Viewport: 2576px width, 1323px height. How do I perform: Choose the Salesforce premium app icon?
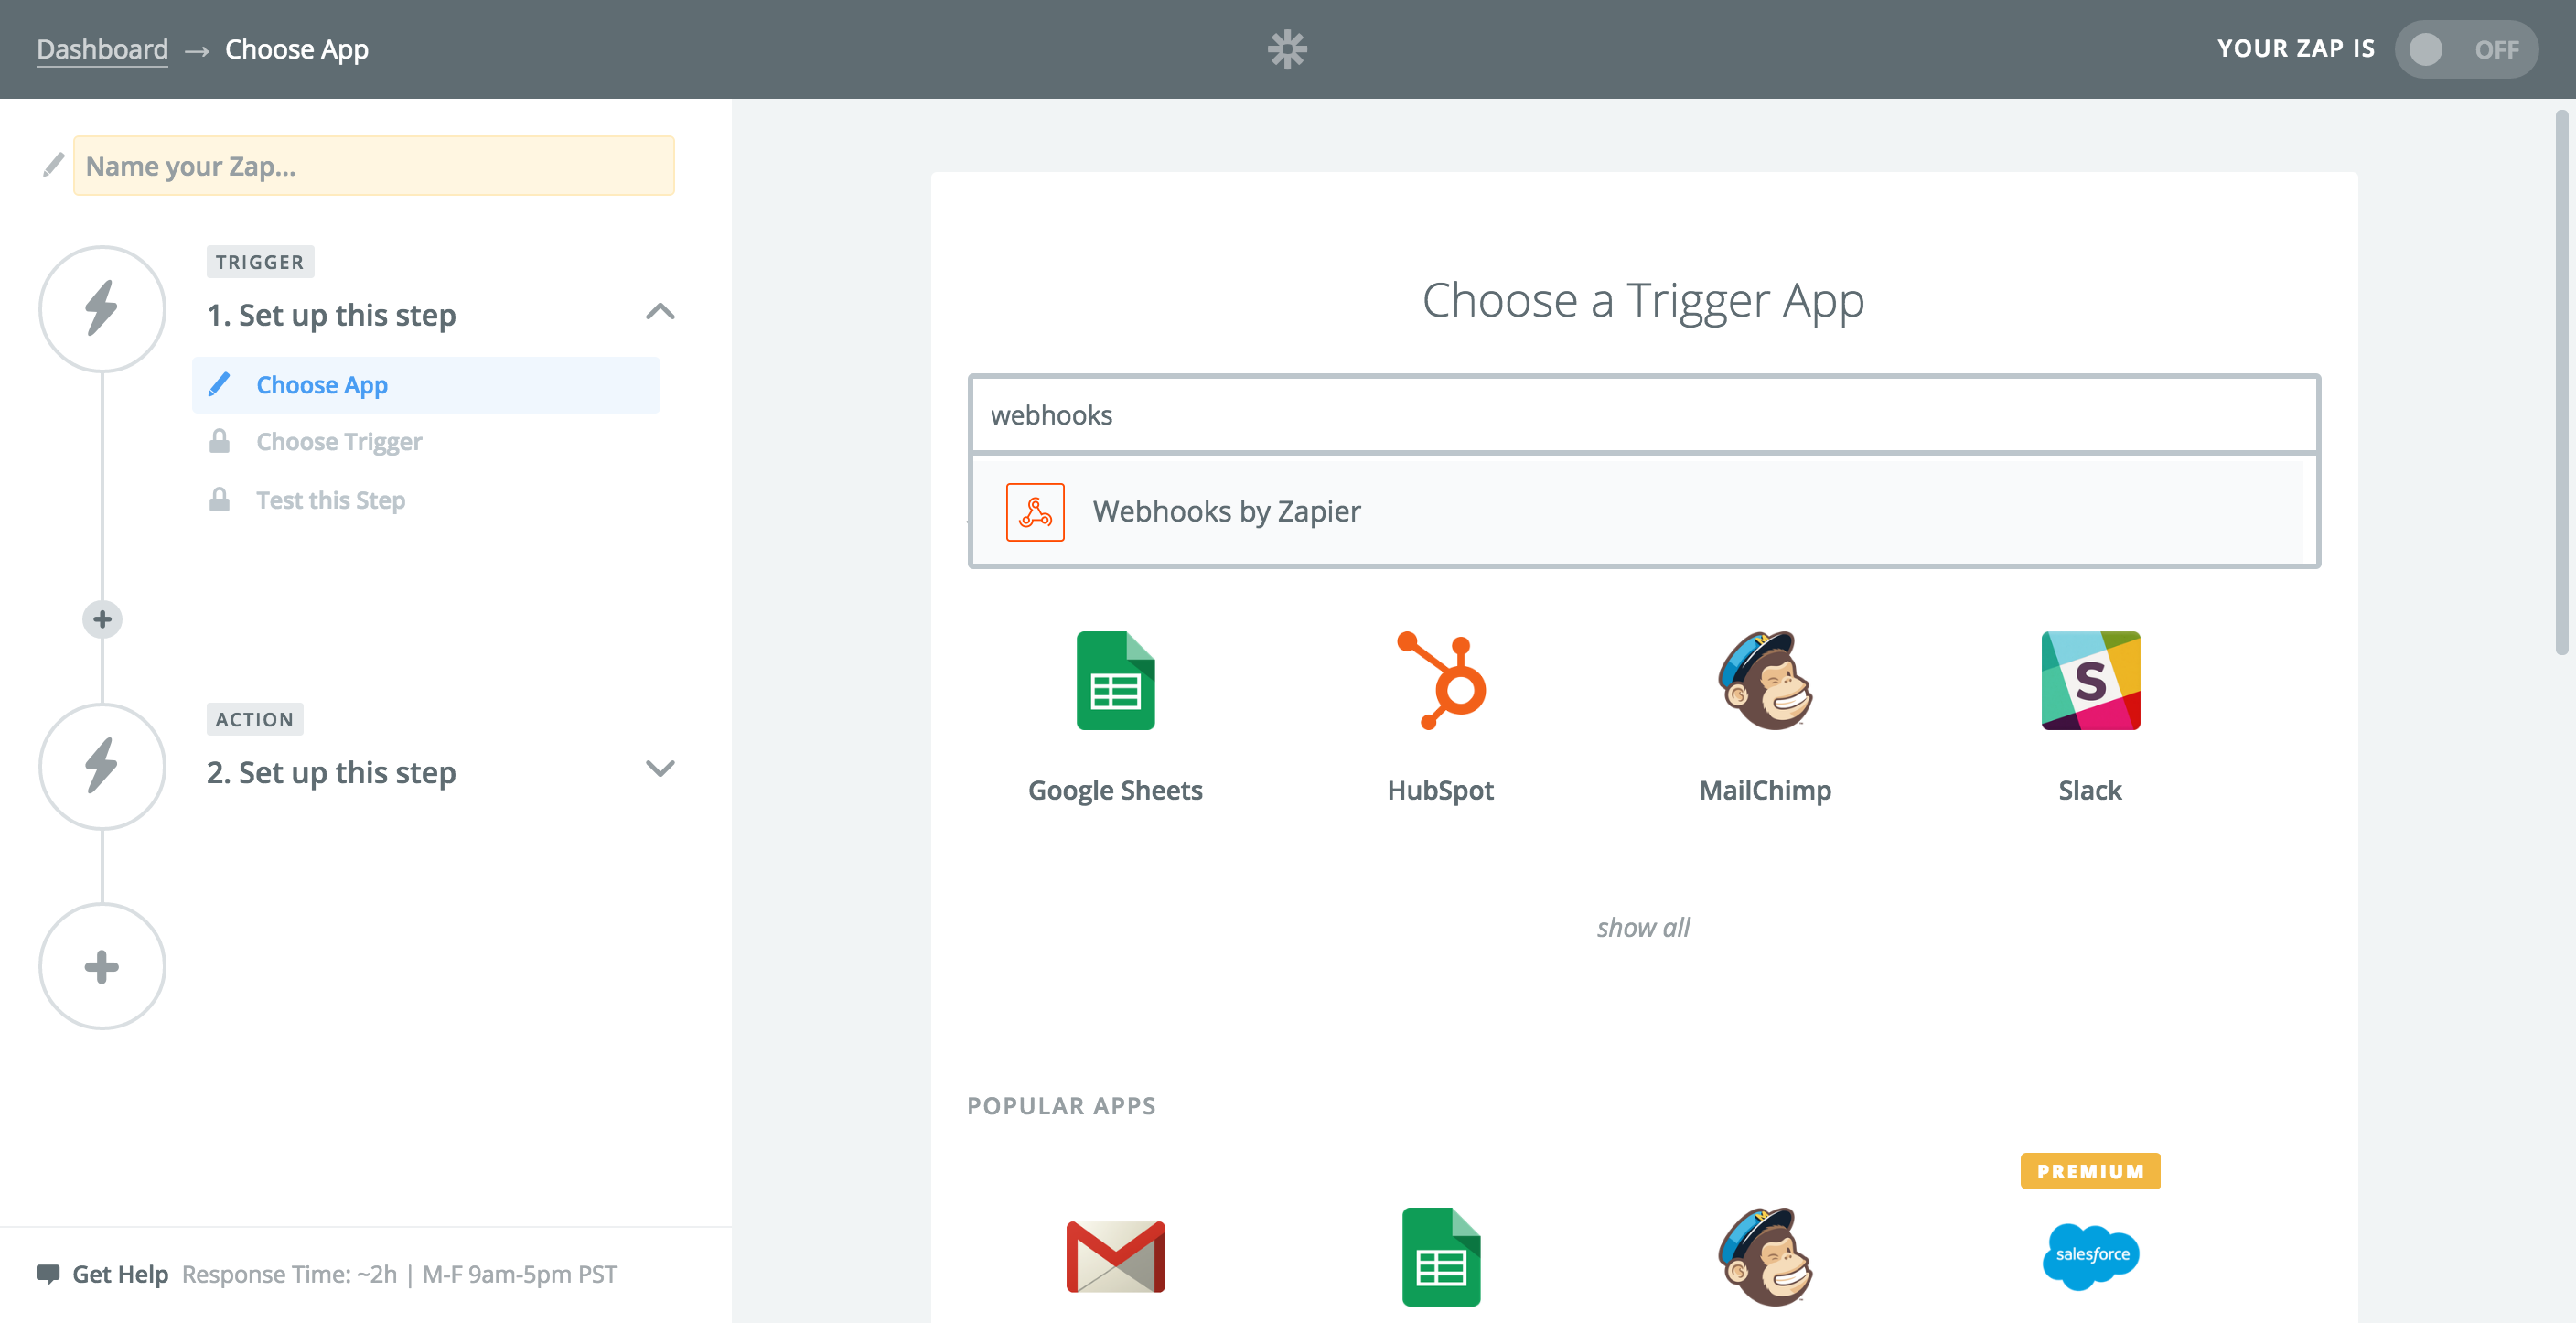coord(2090,1256)
